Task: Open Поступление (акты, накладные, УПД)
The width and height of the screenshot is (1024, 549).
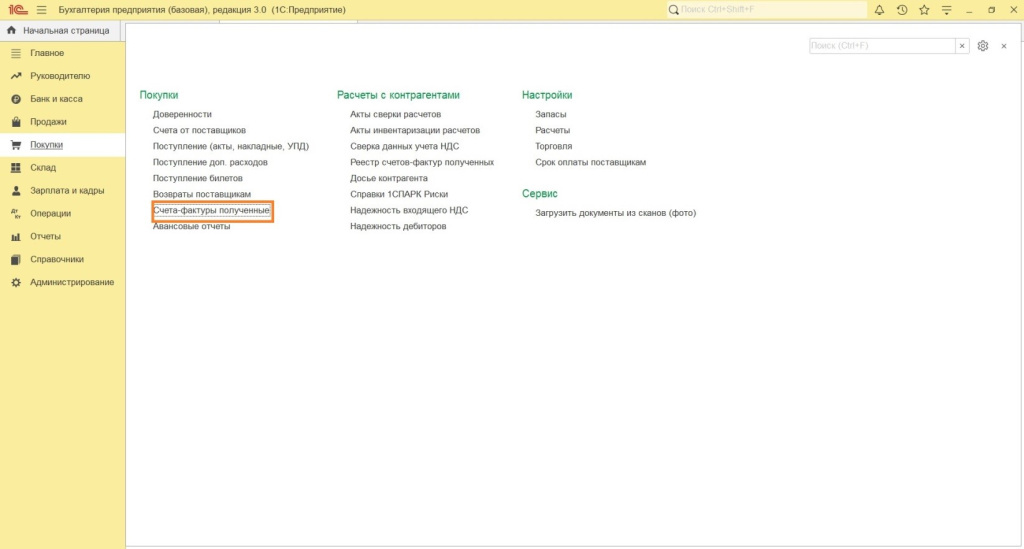Action: tap(230, 146)
